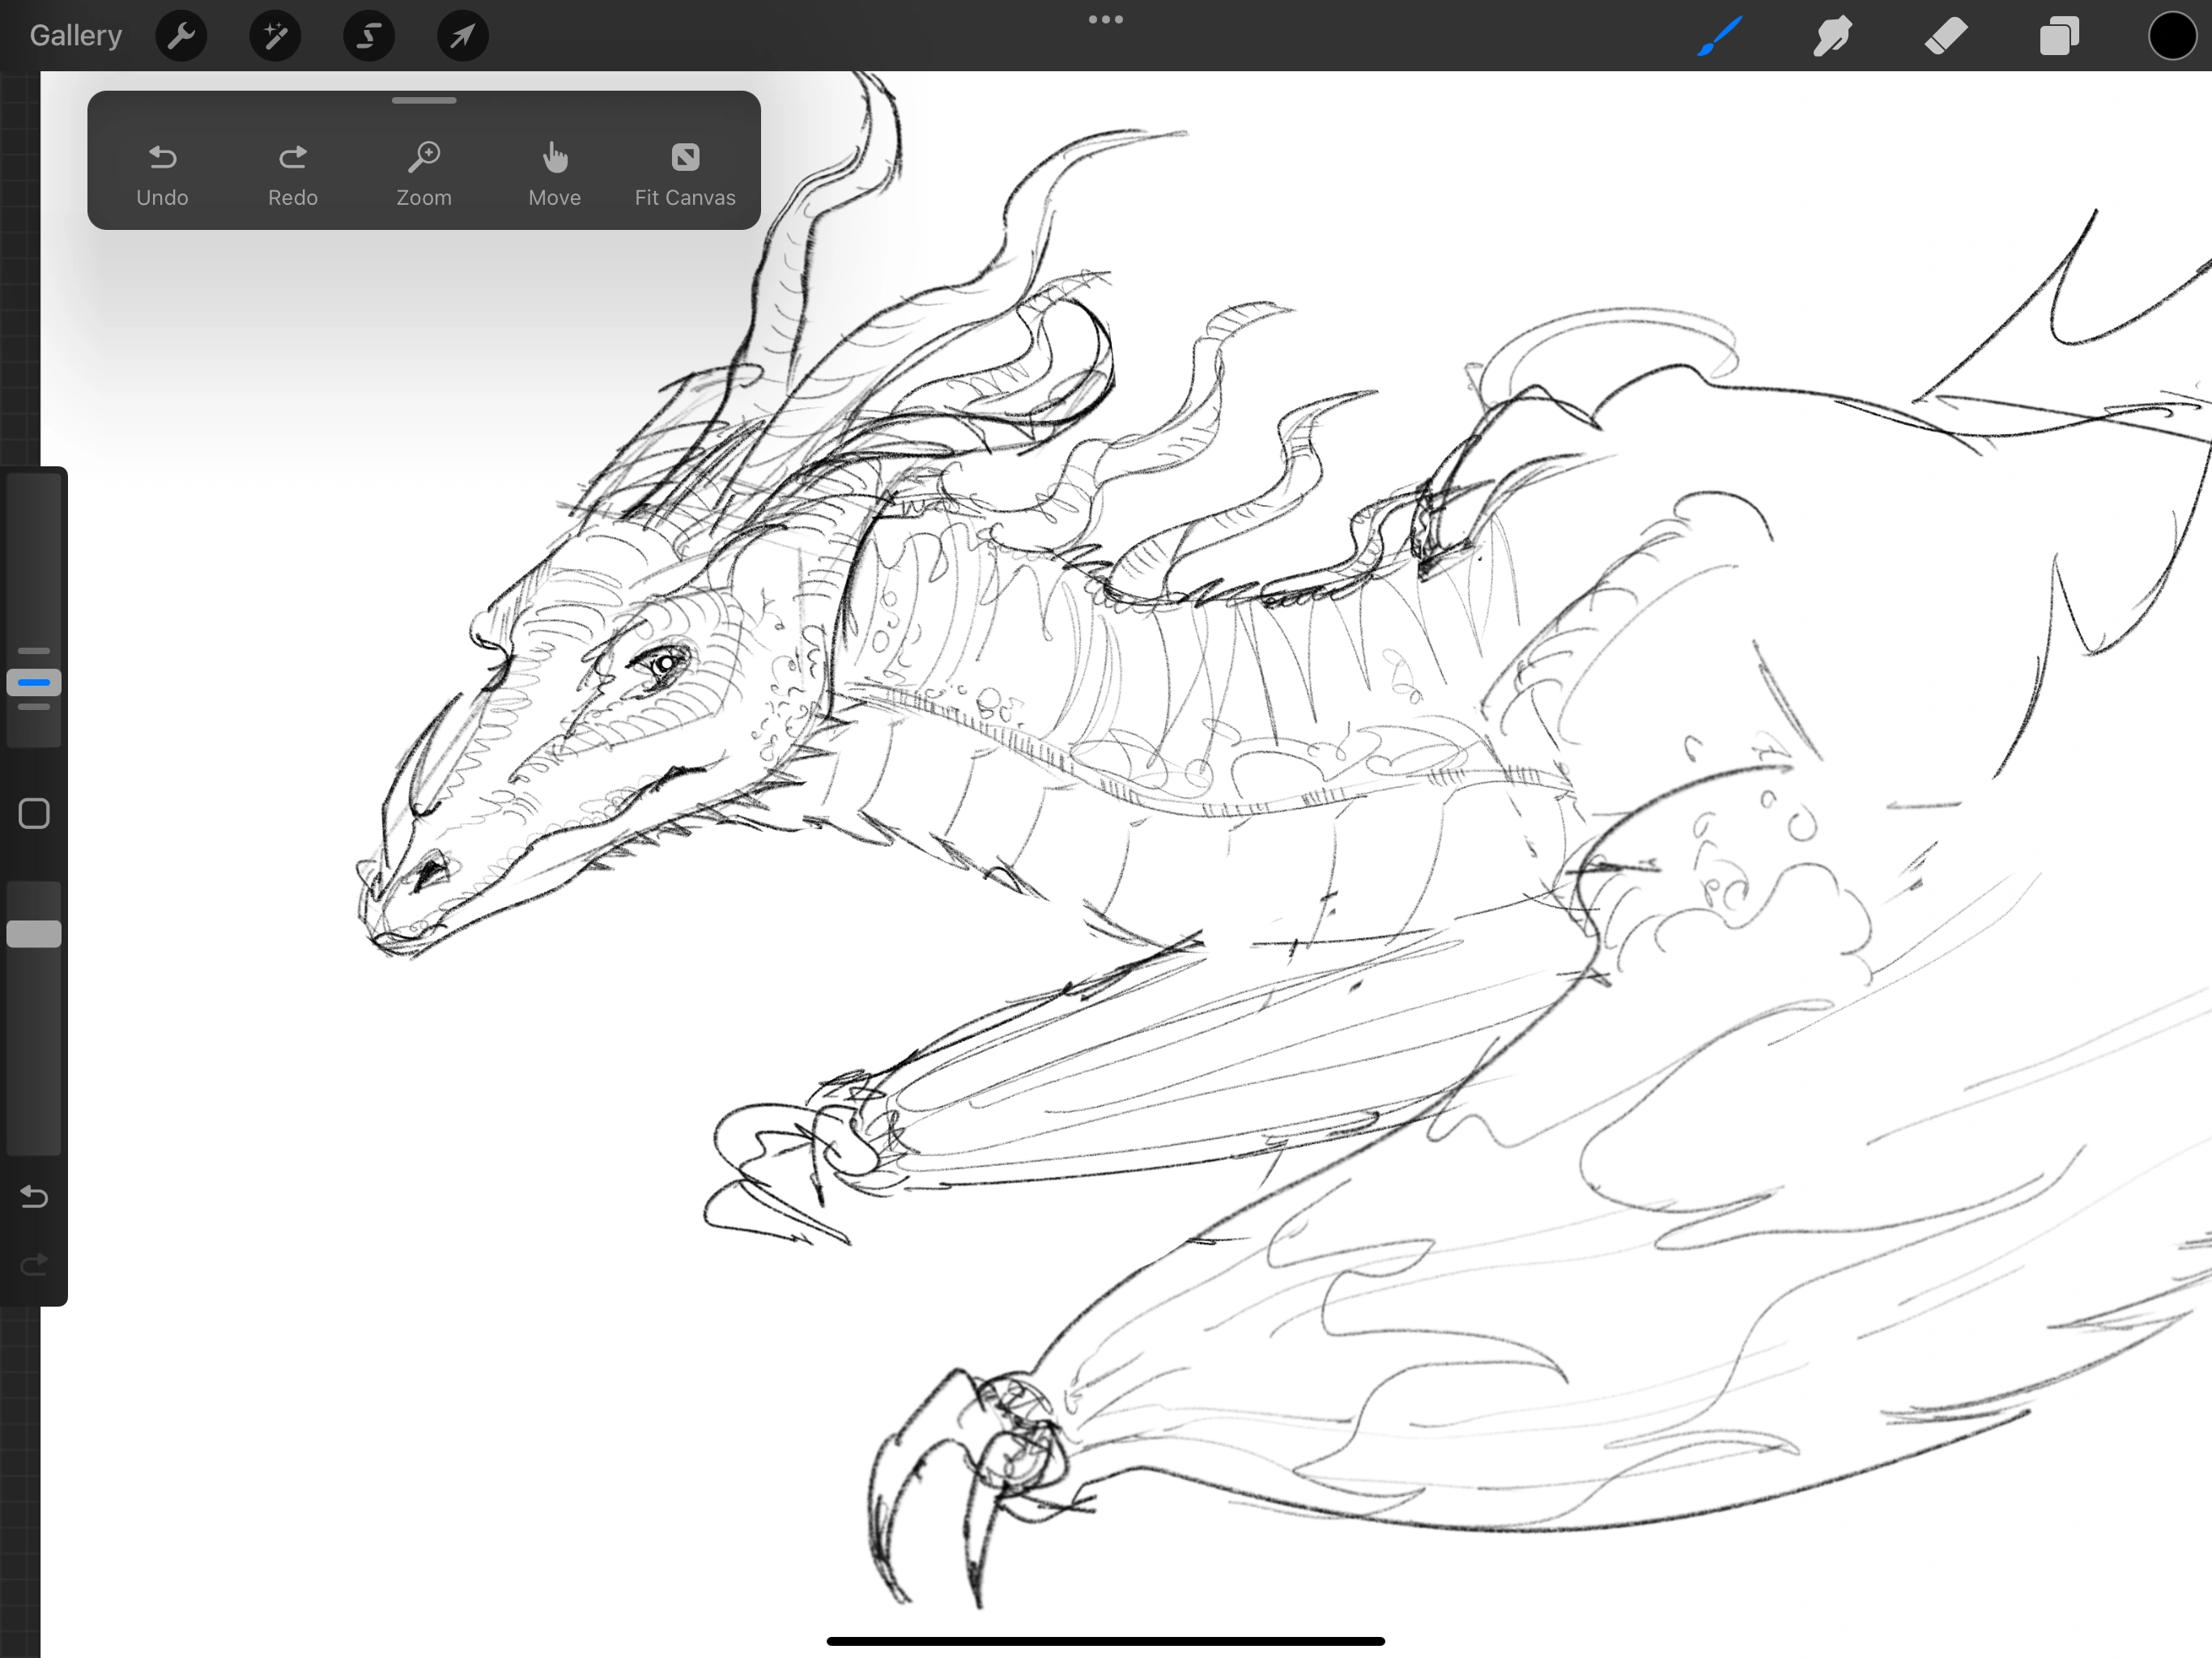Select the Smudge tool
This screenshot has width=2212, height=1658.
tap(1832, 37)
